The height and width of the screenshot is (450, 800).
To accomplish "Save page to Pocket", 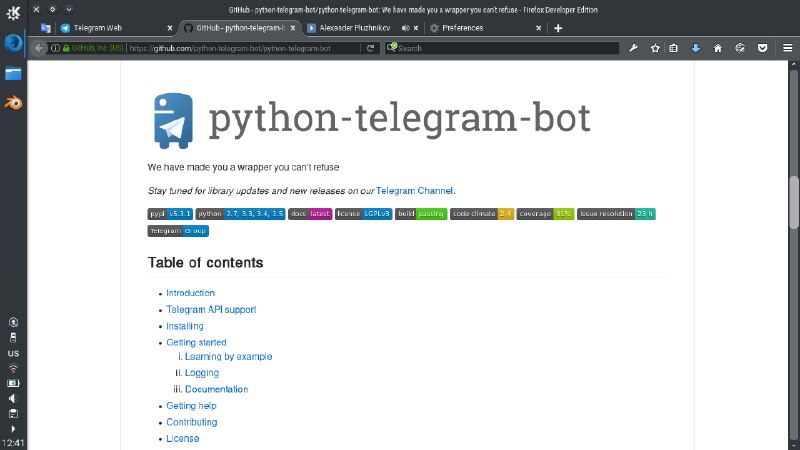I will pyautogui.click(x=762, y=48).
